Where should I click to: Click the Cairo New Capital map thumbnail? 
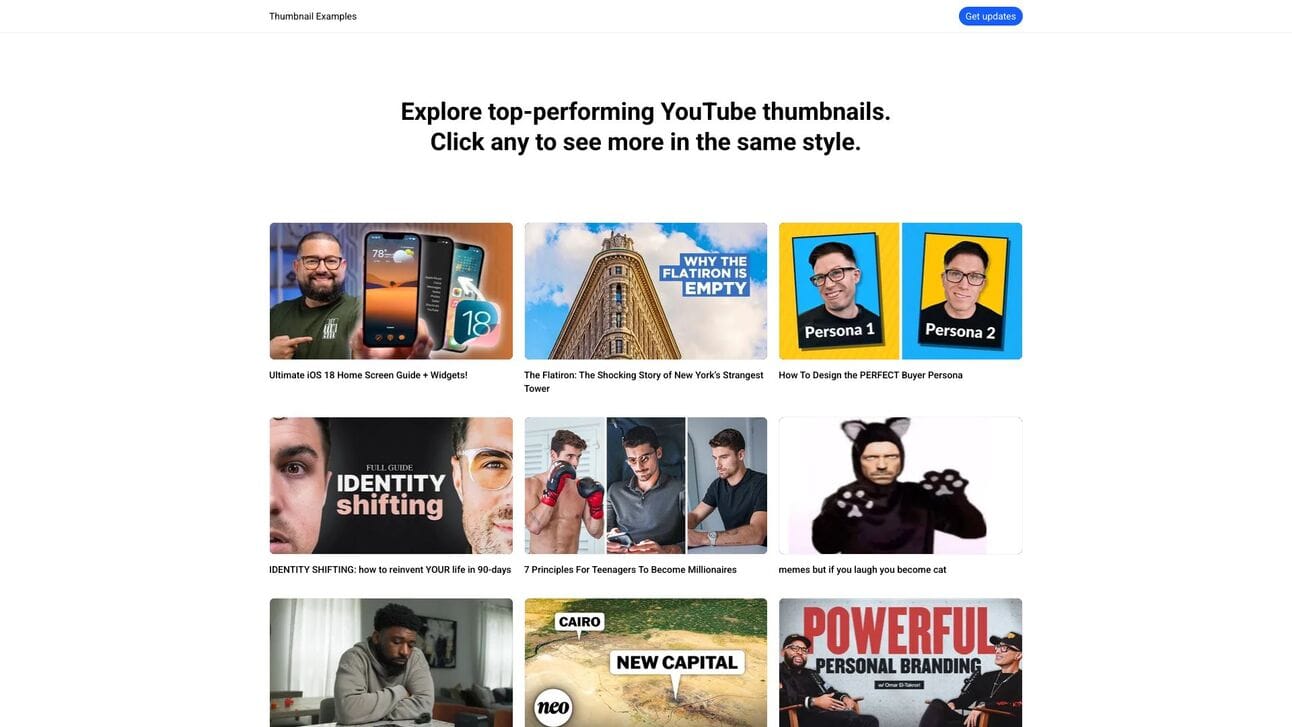(x=646, y=663)
